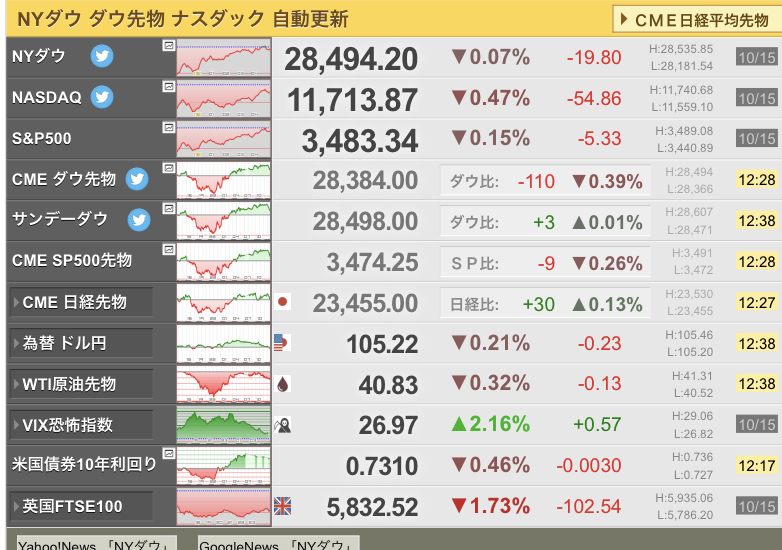This screenshot has height=550, width=782.
Task: Click the futures price 28,384.00
Action: (x=365, y=181)
